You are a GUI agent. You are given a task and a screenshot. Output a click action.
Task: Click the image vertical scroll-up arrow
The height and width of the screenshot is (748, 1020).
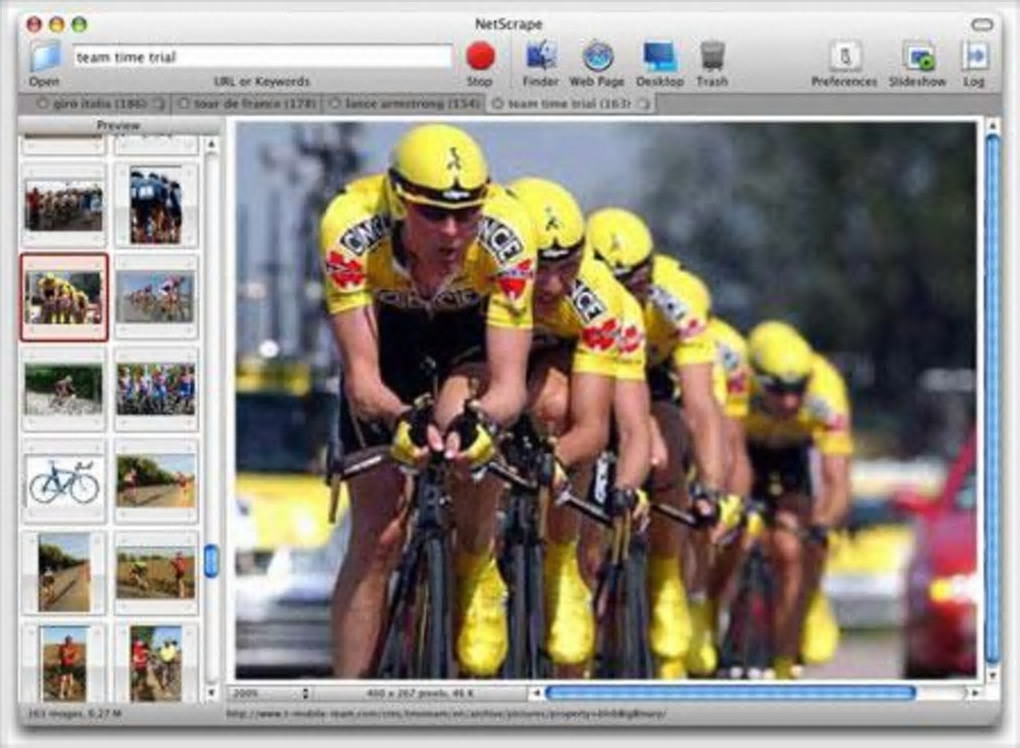click(x=992, y=125)
